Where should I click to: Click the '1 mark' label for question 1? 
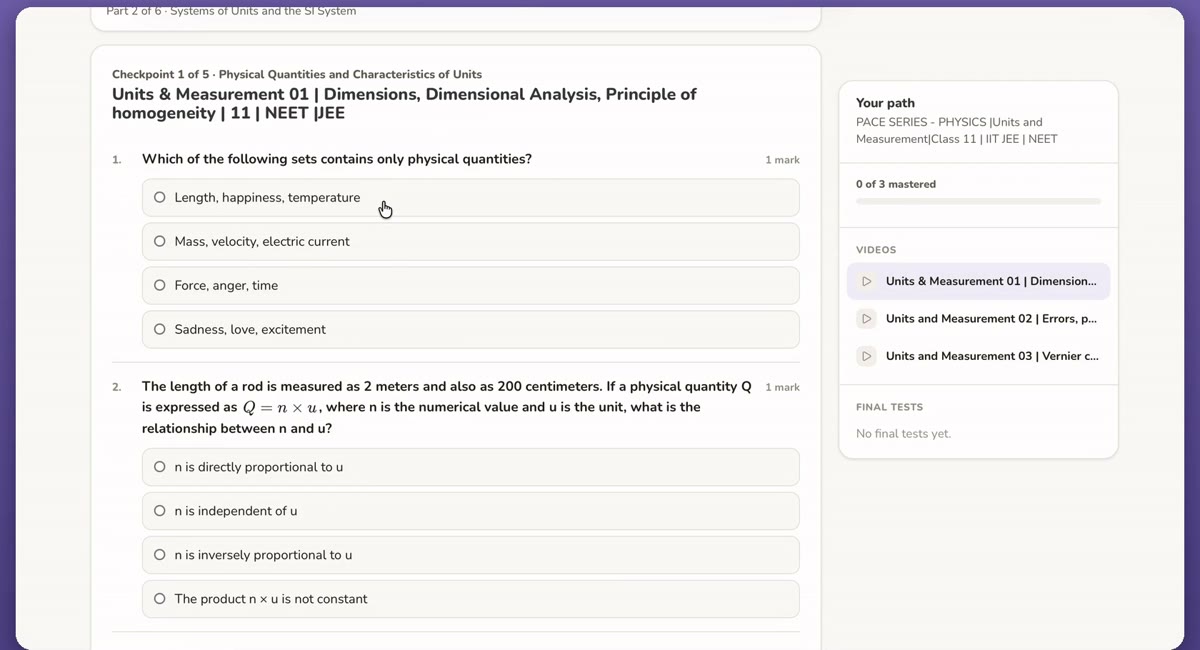coord(782,160)
